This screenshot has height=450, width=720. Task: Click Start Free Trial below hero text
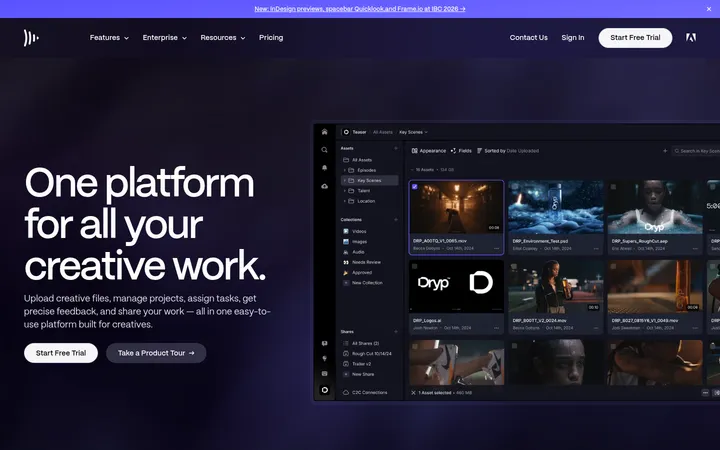coord(61,353)
